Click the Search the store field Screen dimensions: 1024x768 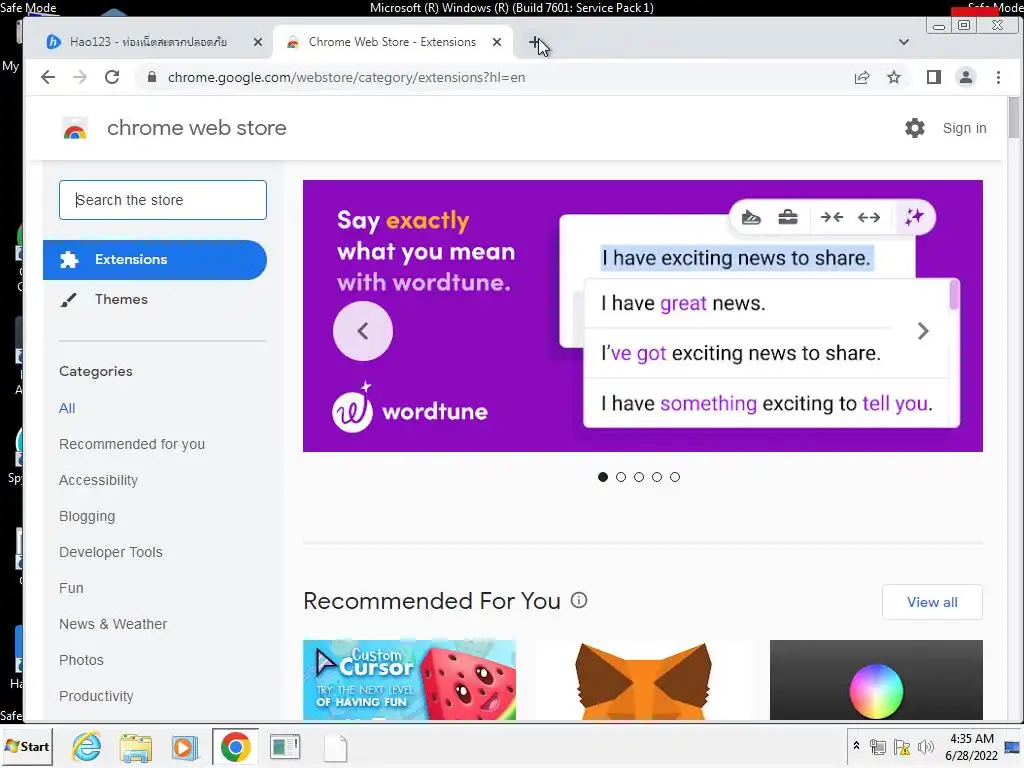coord(163,200)
